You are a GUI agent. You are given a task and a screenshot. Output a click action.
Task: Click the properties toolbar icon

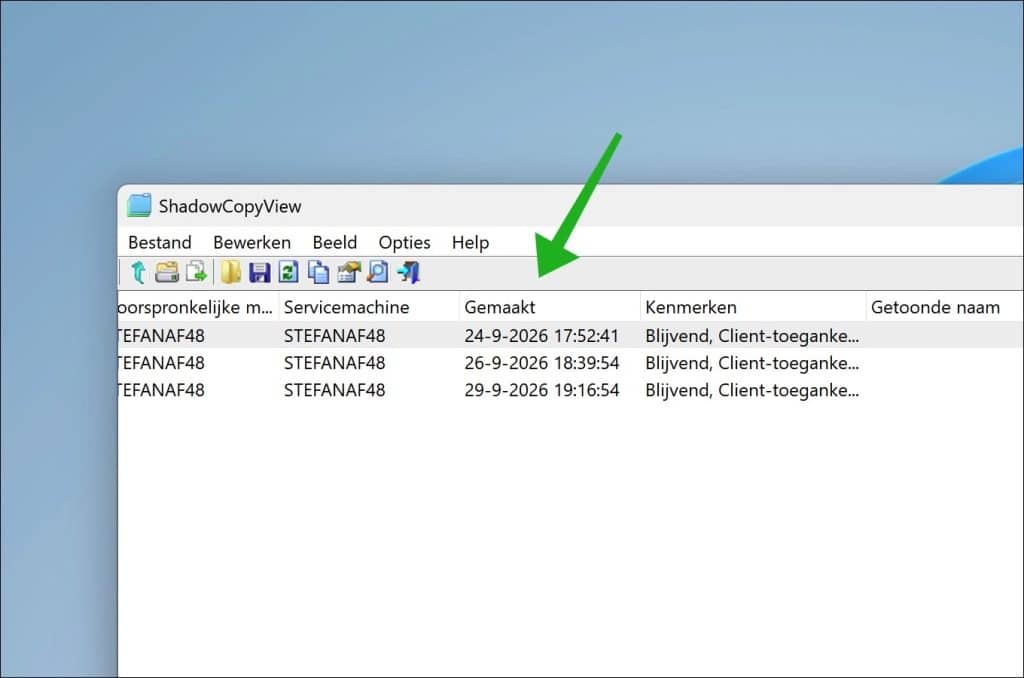348,272
